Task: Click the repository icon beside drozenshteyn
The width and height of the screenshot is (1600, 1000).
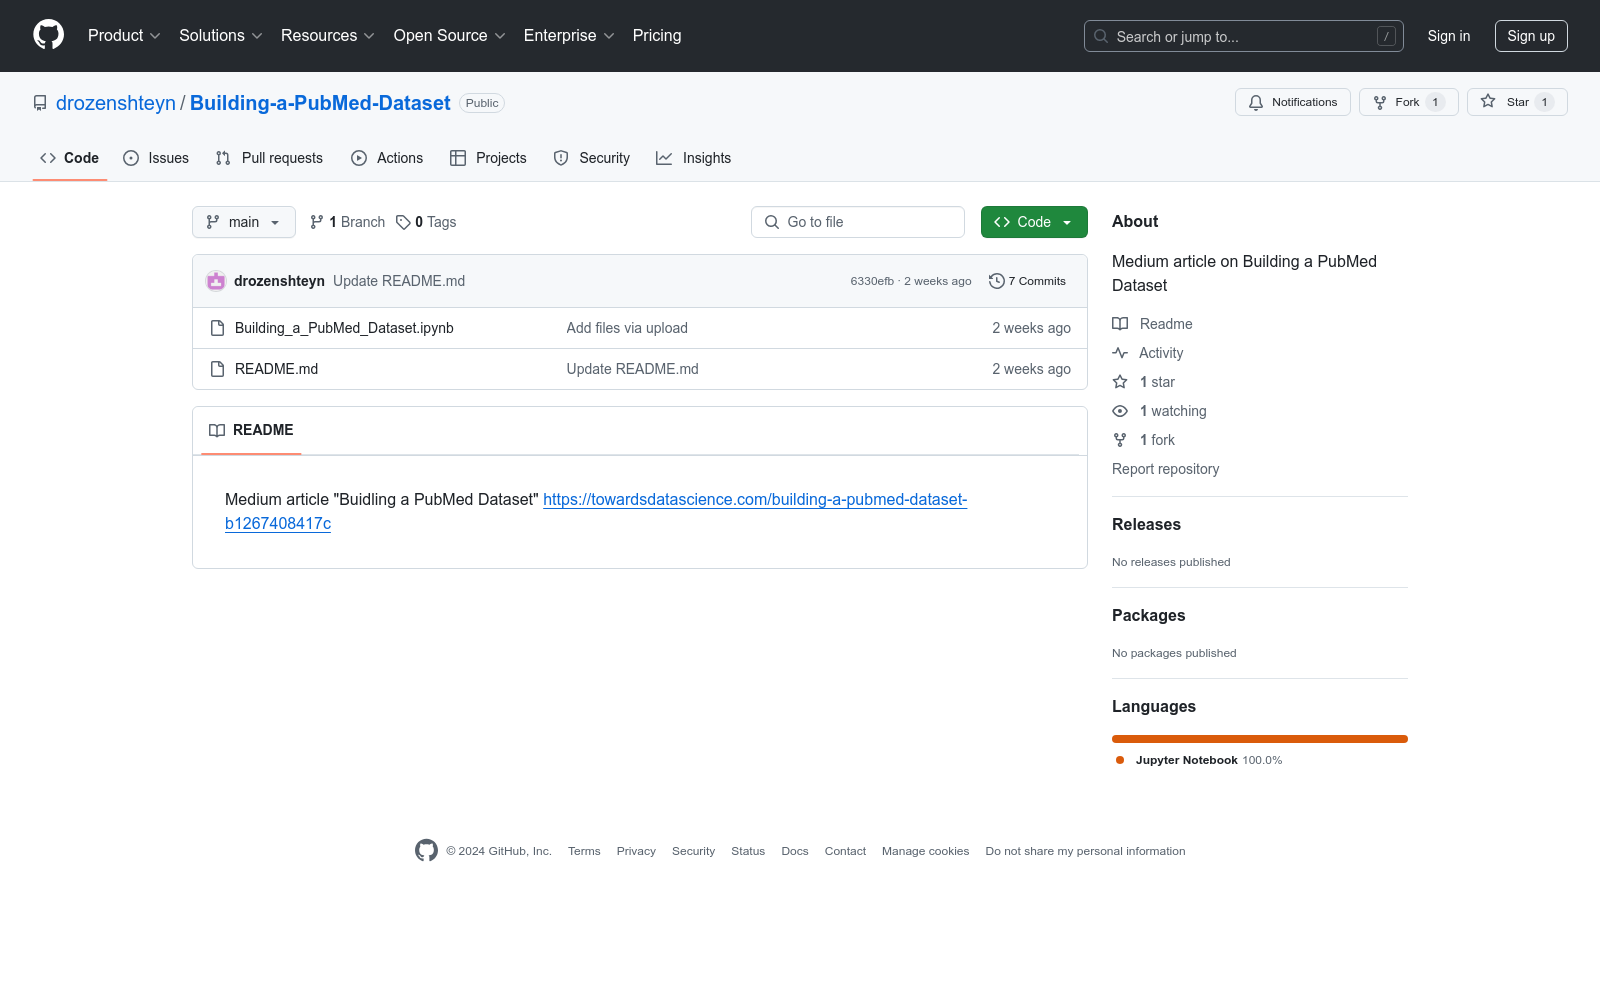Action: tap(40, 103)
